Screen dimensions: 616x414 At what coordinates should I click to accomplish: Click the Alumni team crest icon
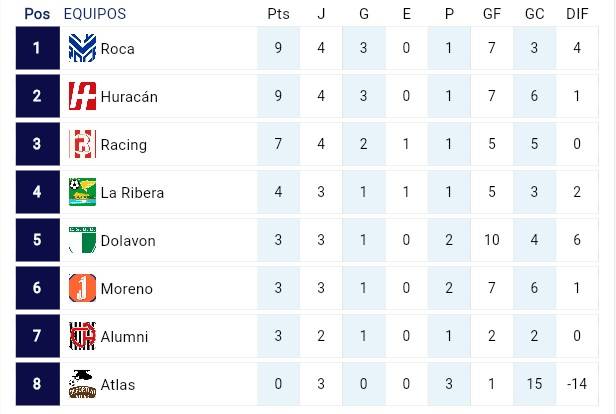pos(81,336)
